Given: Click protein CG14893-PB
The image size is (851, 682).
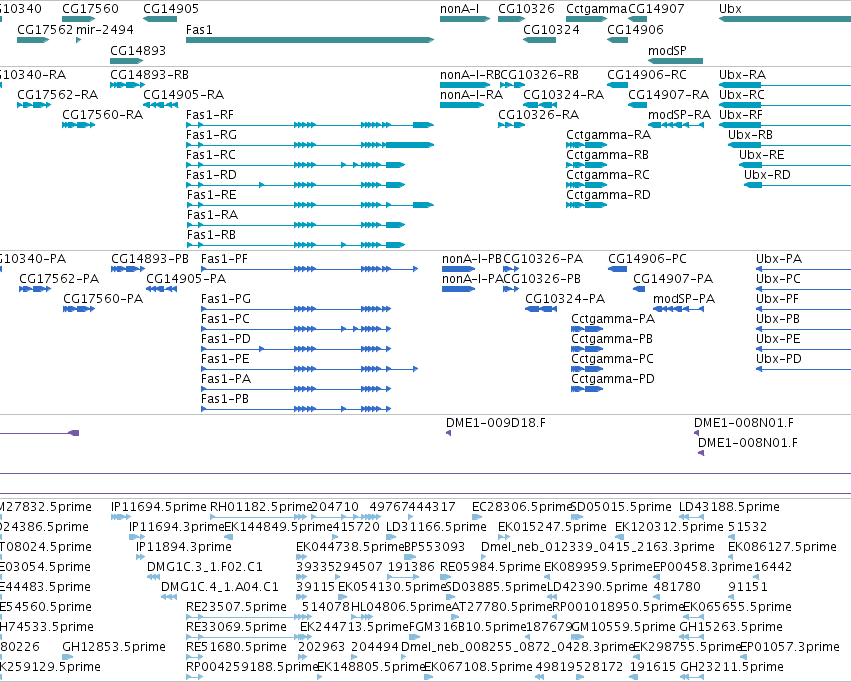Looking at the screenshot, I should (128, 269).
